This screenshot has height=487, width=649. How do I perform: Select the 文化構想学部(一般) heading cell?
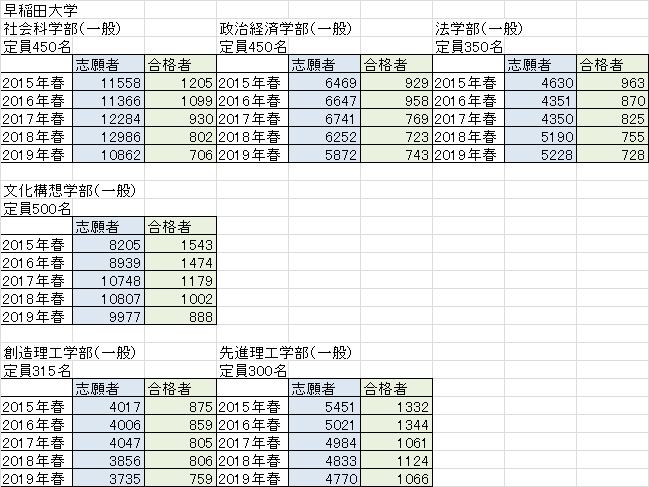[x=72, y=190]
